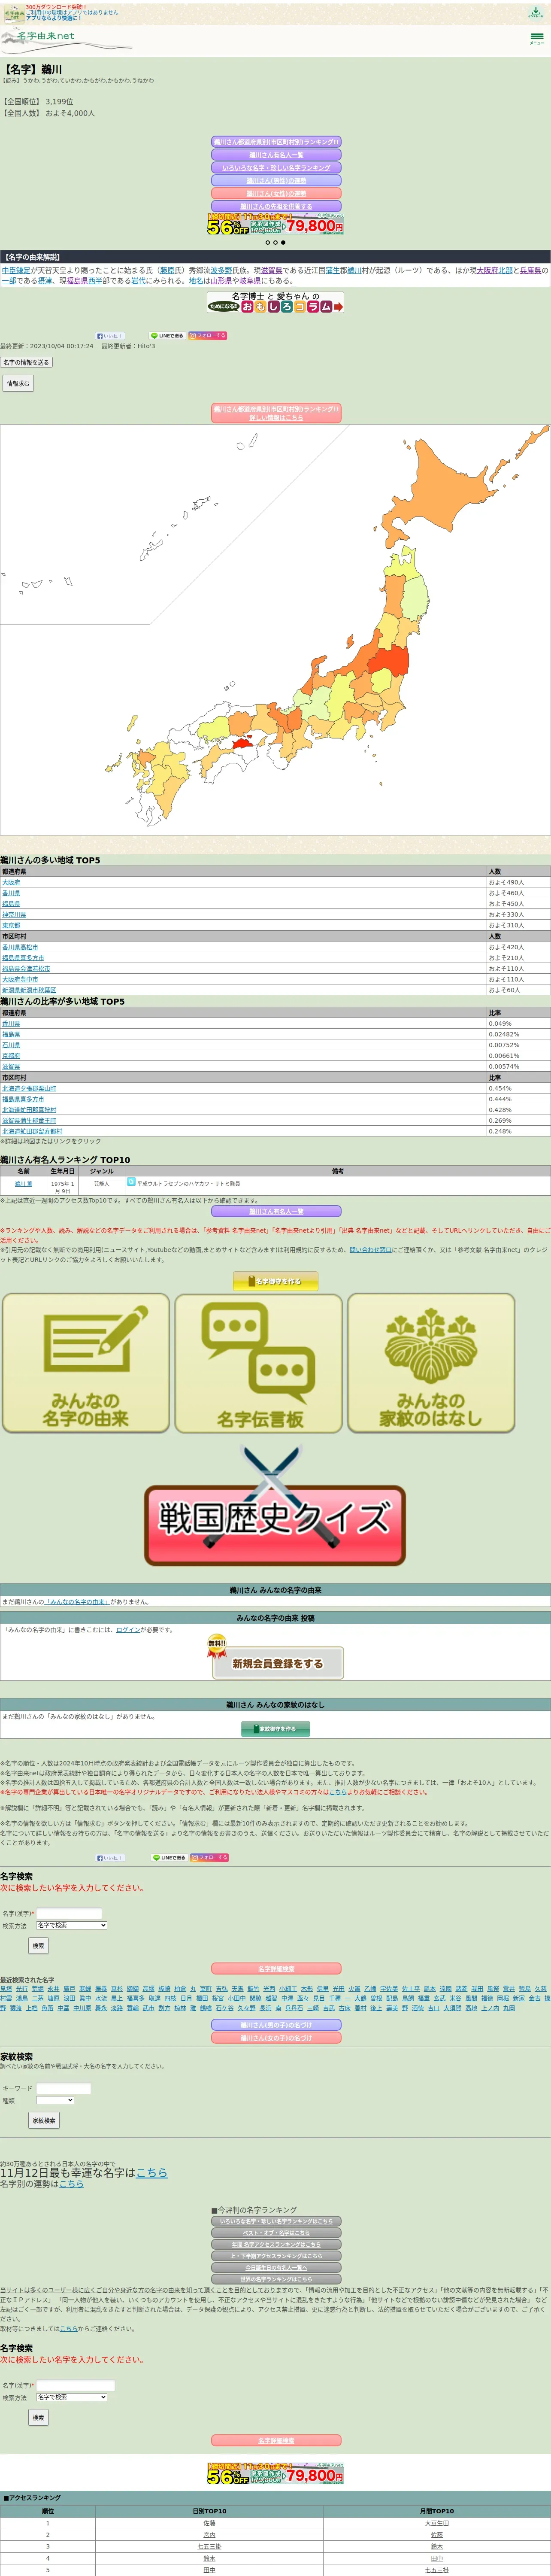Focus 名字(漢字) input in first 名字検索 form
The height and width of the screenshot is (2576, 551).
coord(69,1914)
